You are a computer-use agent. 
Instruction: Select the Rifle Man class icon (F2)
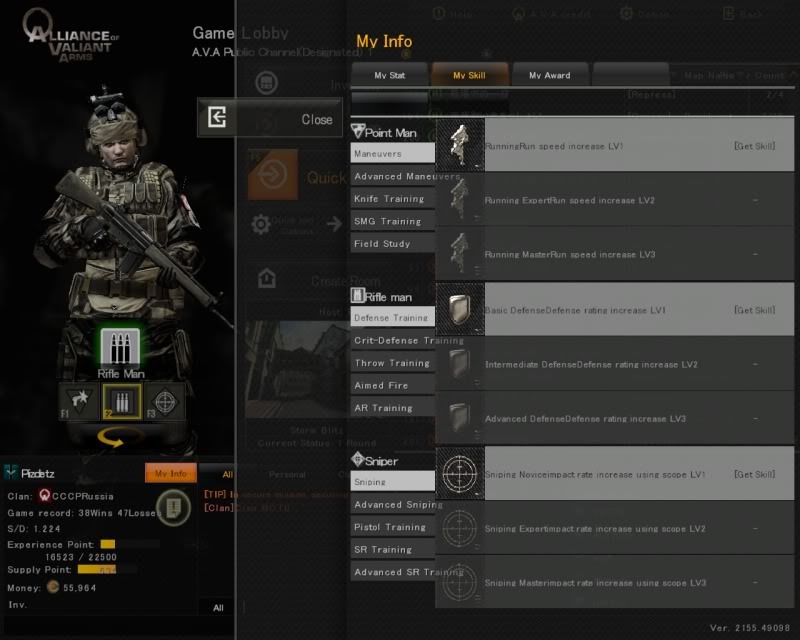122,401
